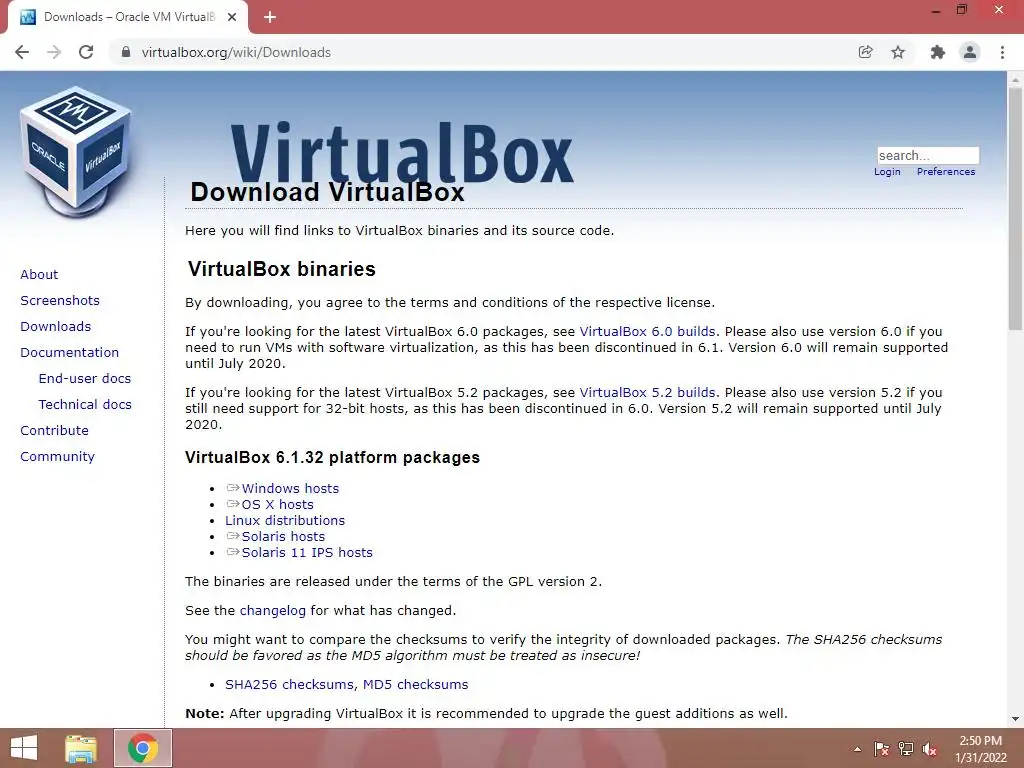Select the Downloads – Oracle VM VirtualBox tab
The image size is (1024, 768).
point(128,17)
